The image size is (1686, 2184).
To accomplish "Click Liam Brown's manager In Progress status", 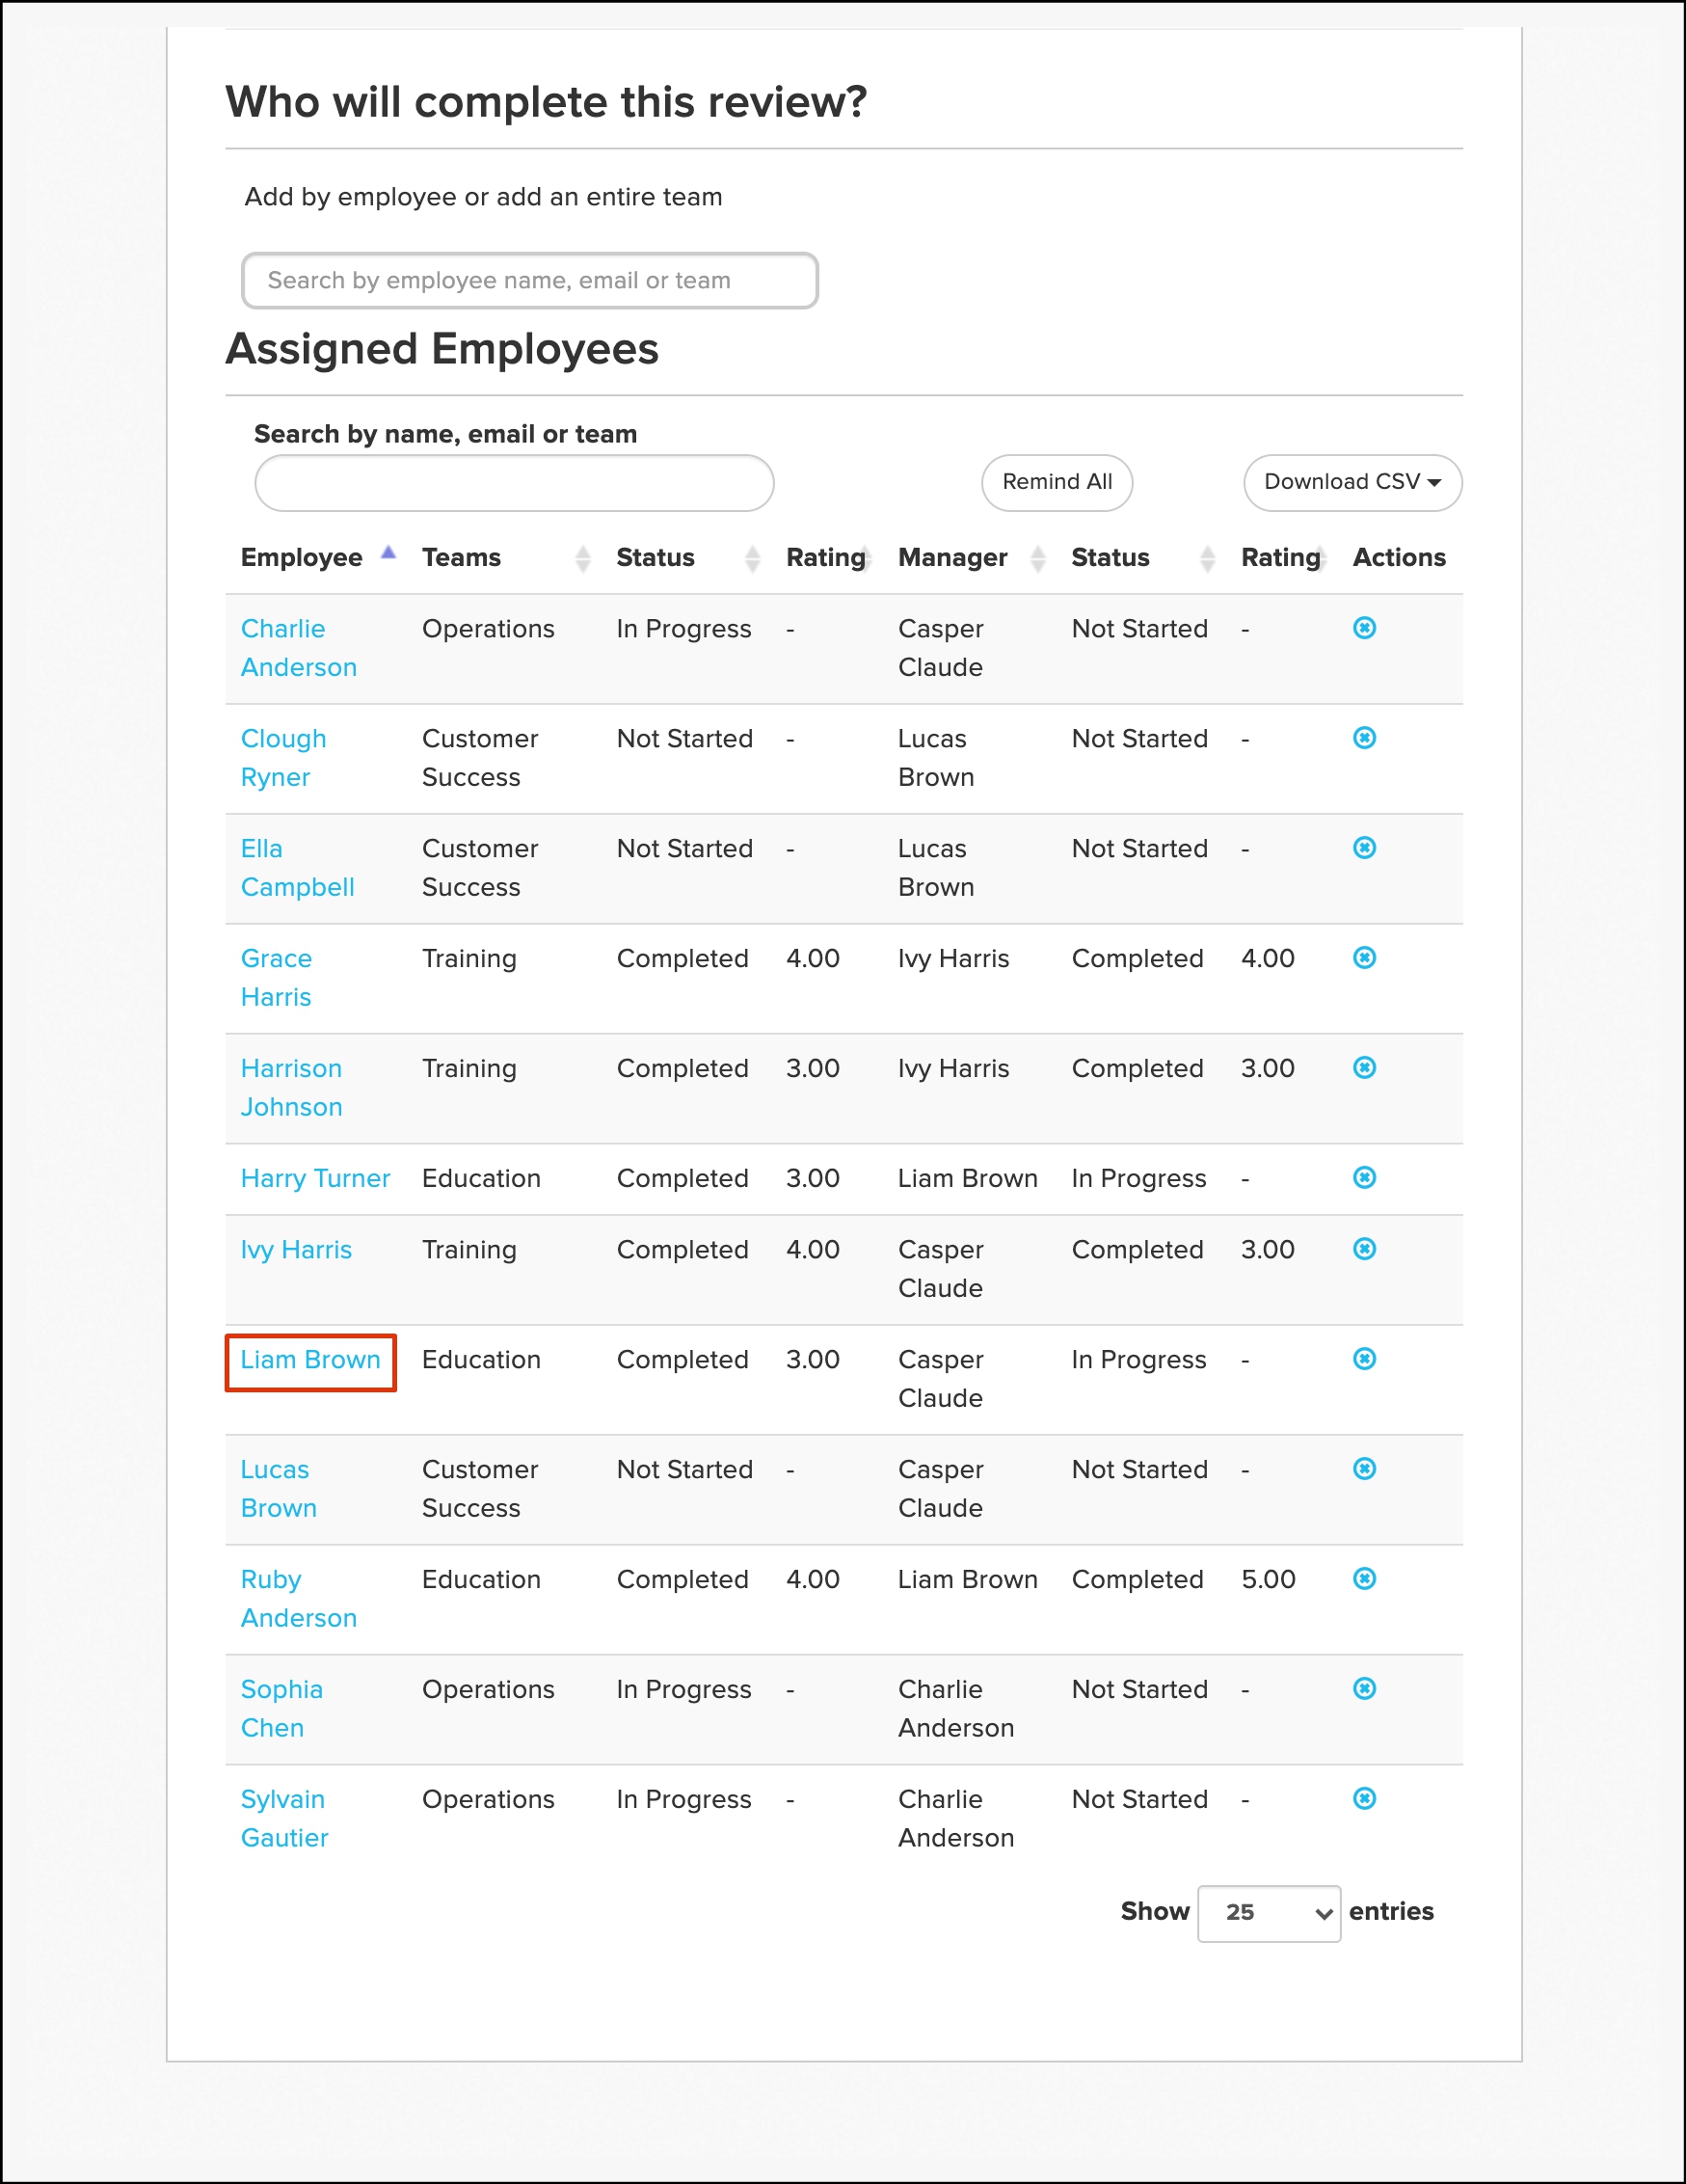I will click(1139, 1360).
